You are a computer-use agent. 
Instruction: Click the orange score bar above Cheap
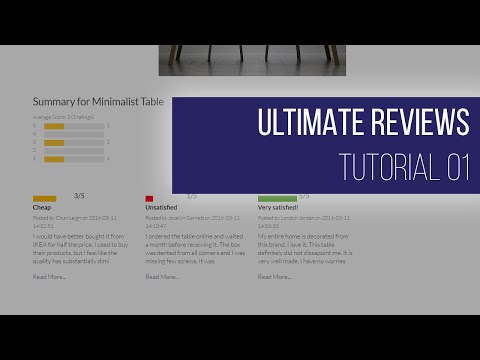(44, 199)
